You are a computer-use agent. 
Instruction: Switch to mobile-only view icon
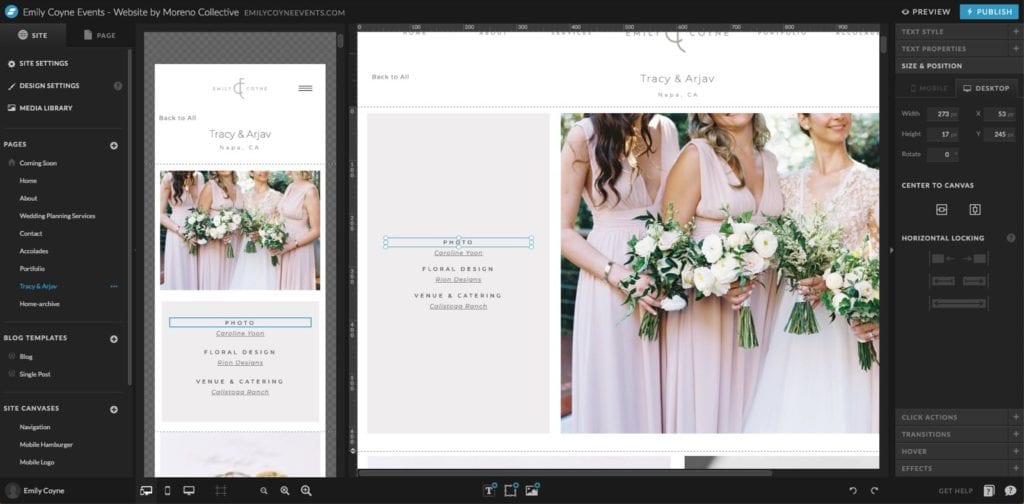[x=167, y=491]
